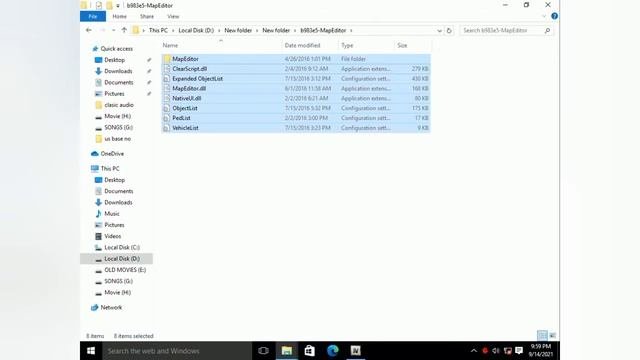Click the Expanded ObjectList file icon

(x=167, y=78)
